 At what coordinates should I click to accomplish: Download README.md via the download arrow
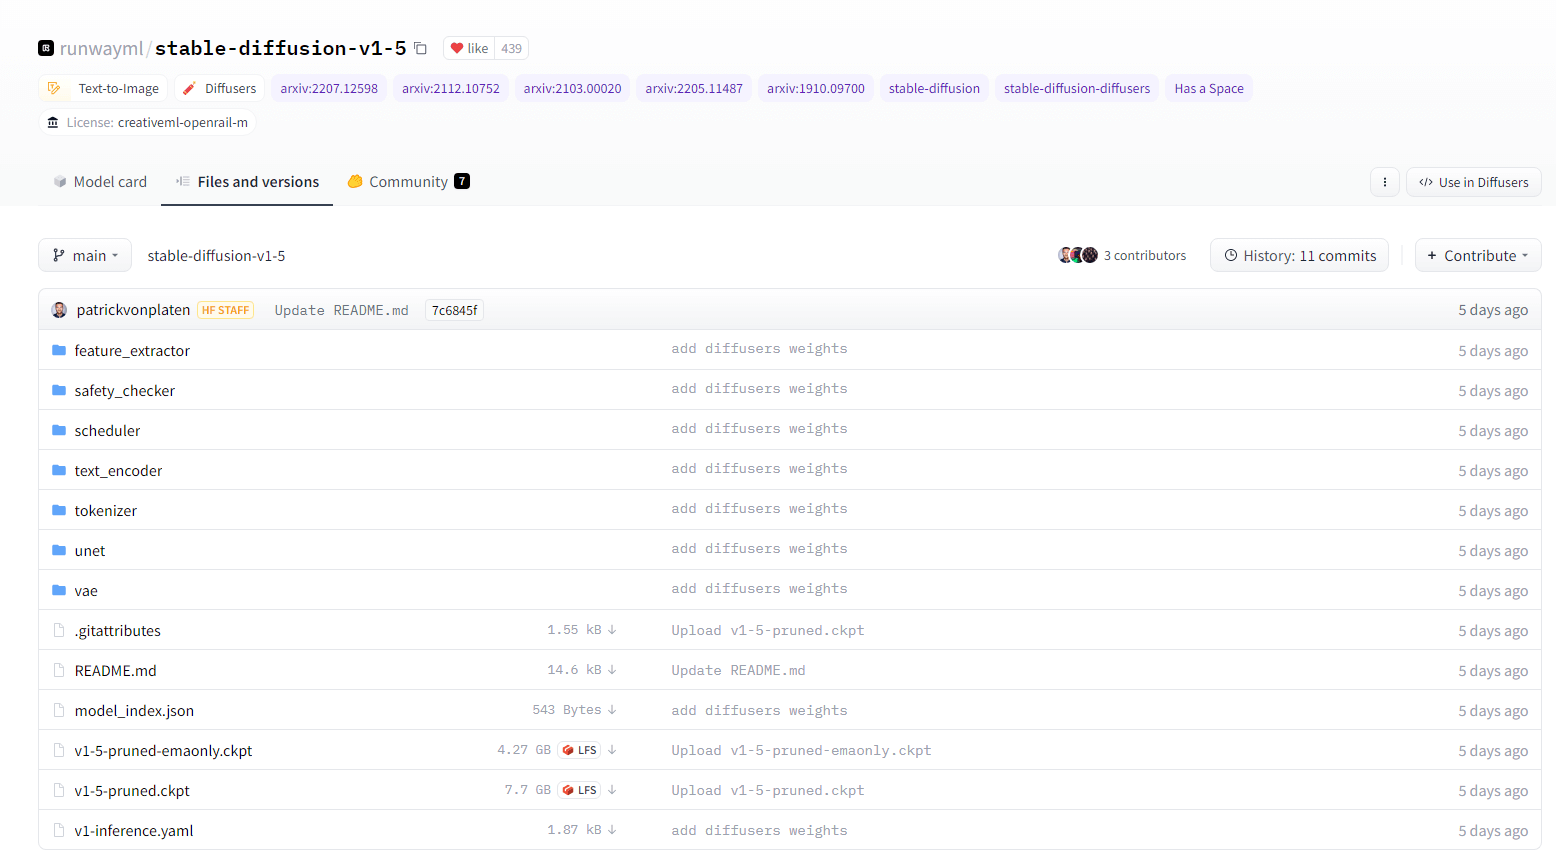[x=612, y=670]
